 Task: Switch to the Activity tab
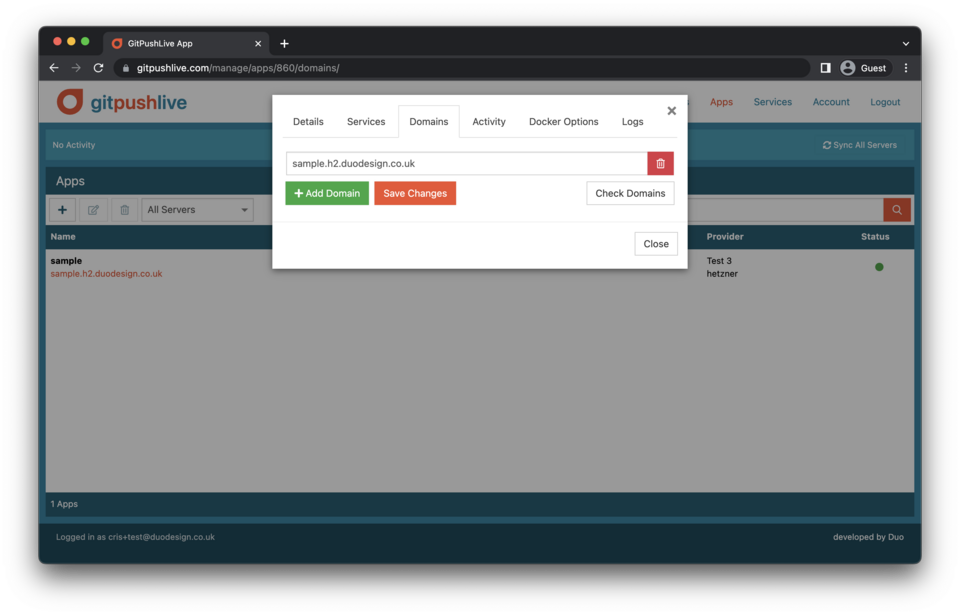point(489,122)
